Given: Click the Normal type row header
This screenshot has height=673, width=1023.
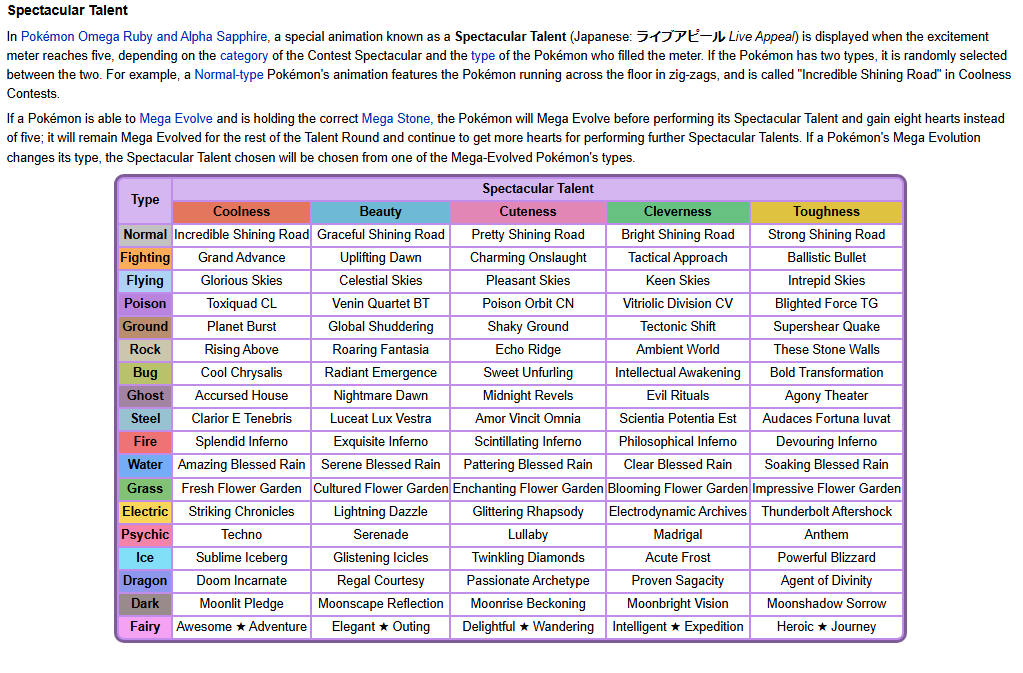Looking at the screenshot, I should 145,234.
